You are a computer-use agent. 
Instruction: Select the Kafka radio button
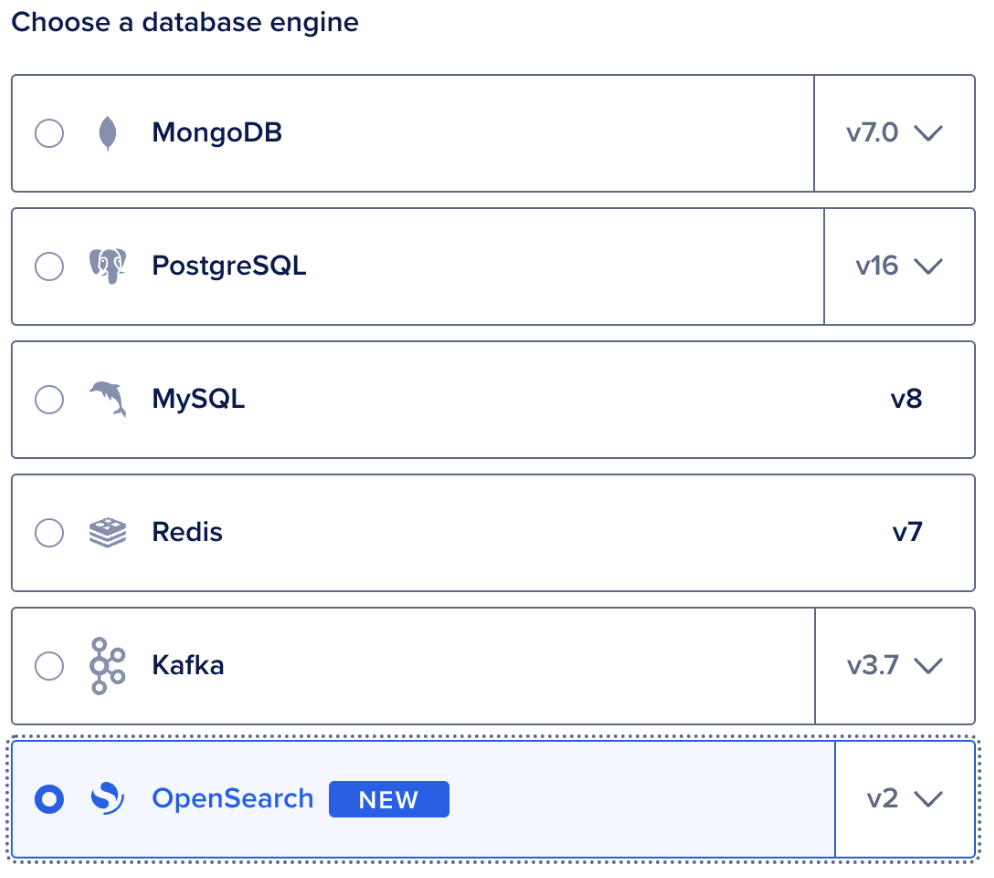49,666
